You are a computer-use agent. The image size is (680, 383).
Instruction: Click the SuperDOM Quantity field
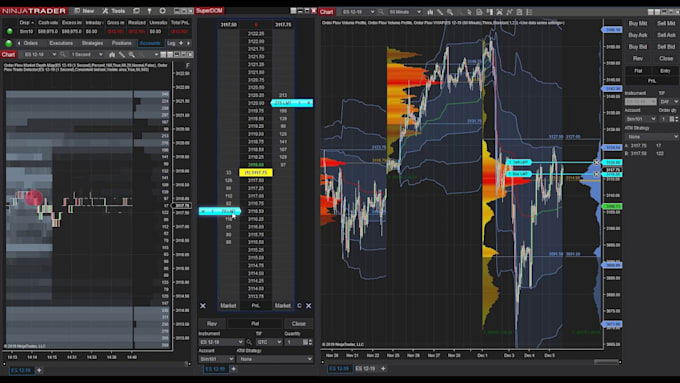click(294, 342)
